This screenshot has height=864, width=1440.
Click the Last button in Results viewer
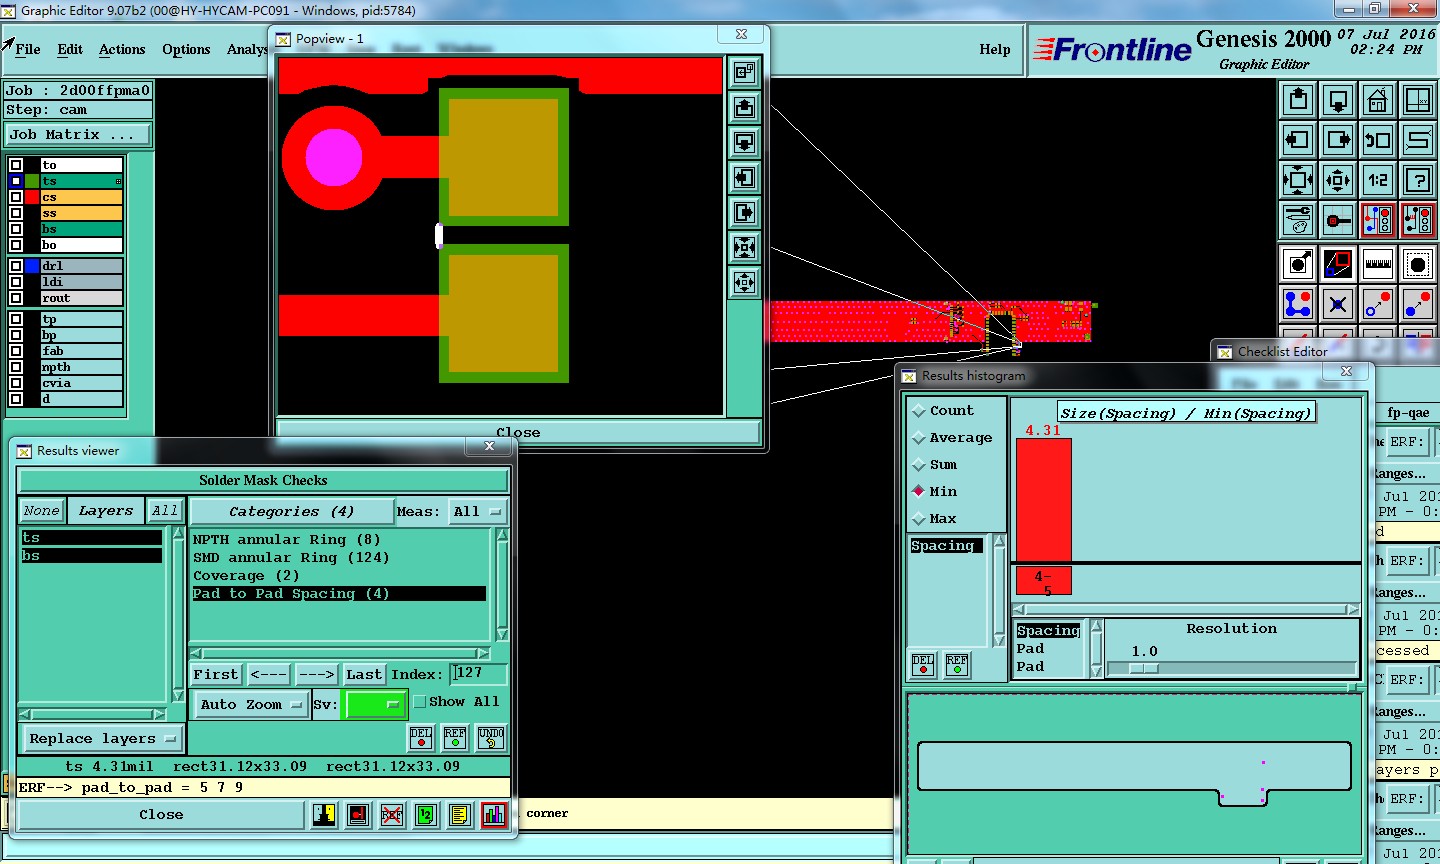(x=364, y=675)
